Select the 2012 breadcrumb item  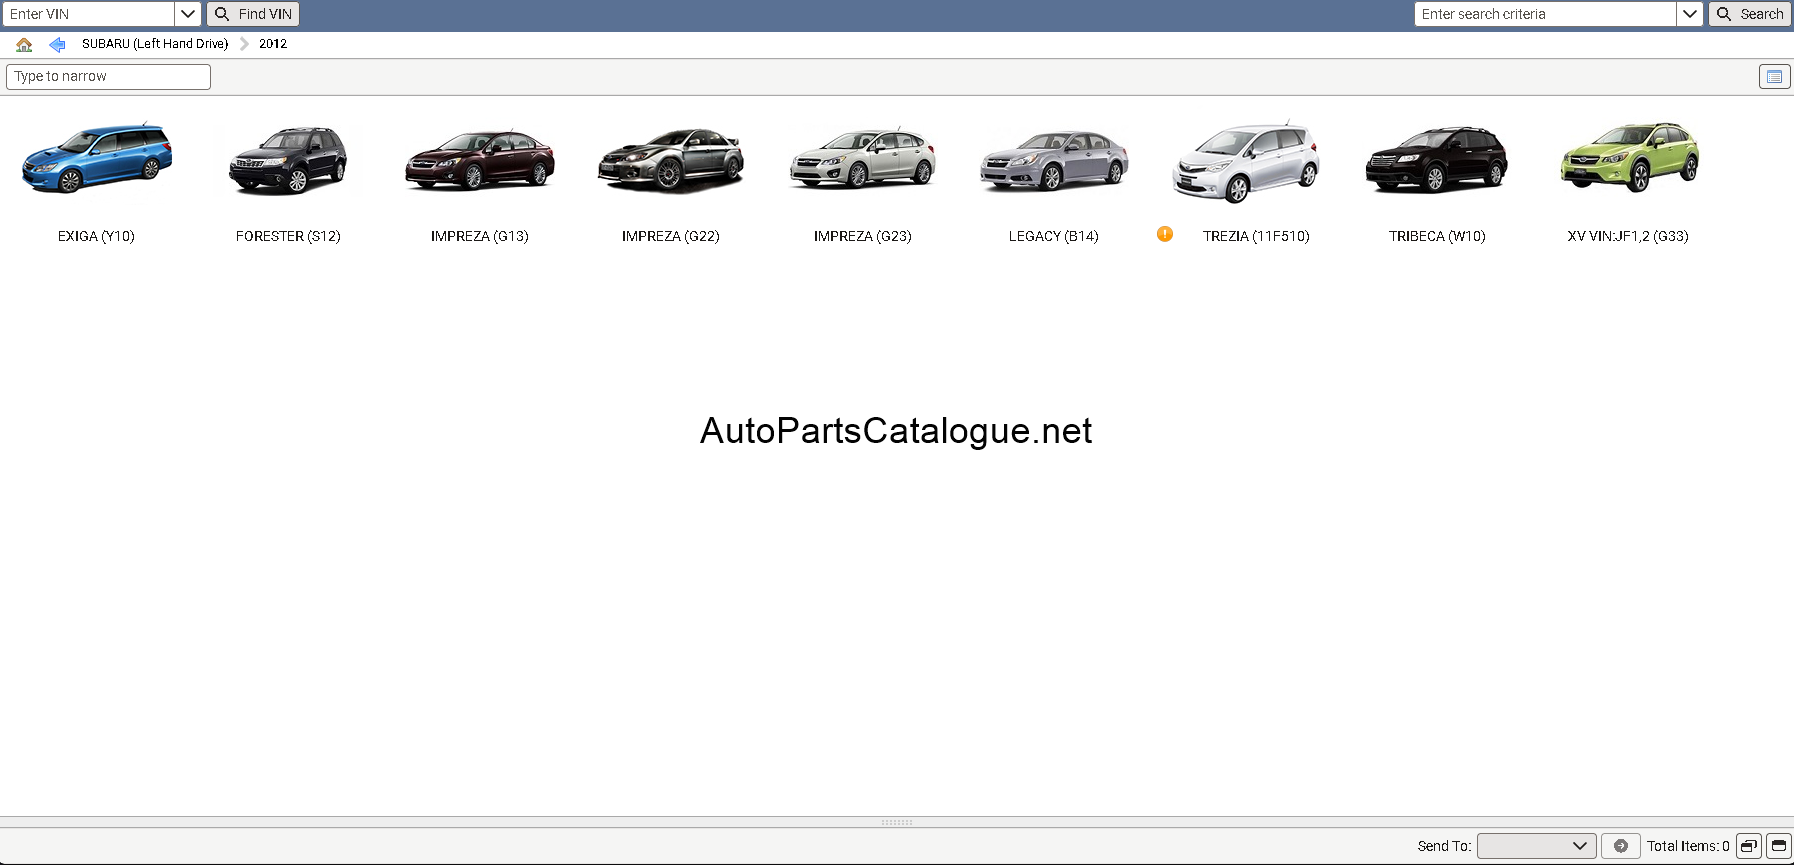pos(273,44)
